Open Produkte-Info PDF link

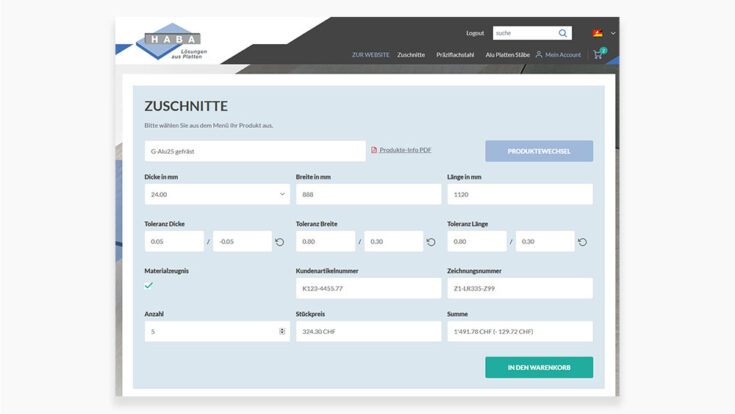405,150
